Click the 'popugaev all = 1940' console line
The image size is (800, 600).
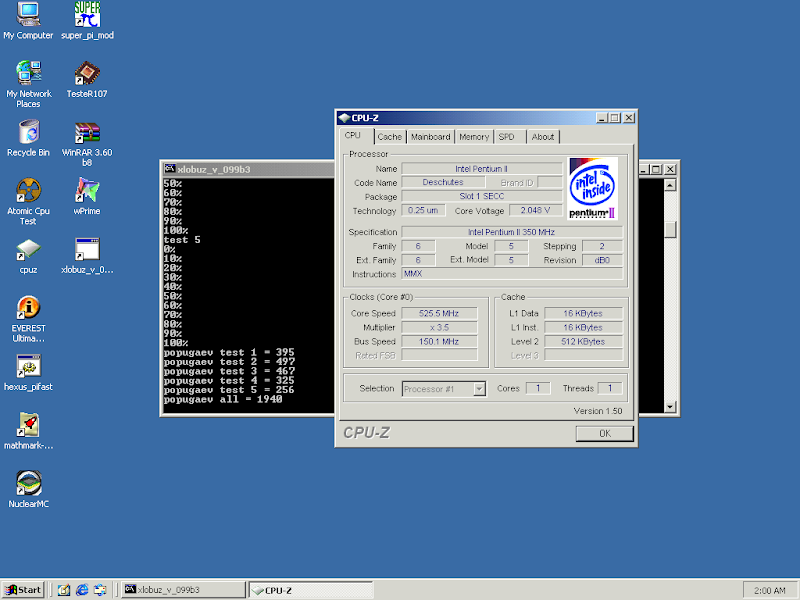(223, 399)
